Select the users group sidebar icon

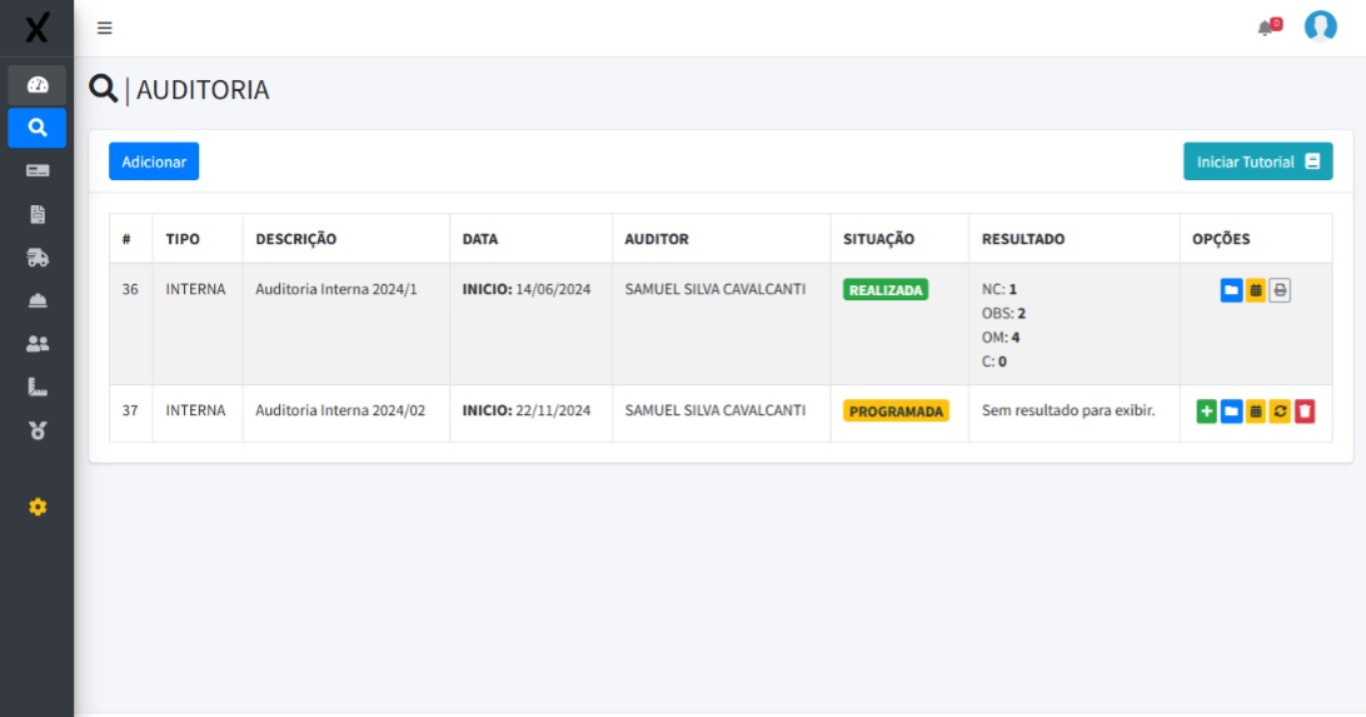pyautogui.click(x=37, y=344)
